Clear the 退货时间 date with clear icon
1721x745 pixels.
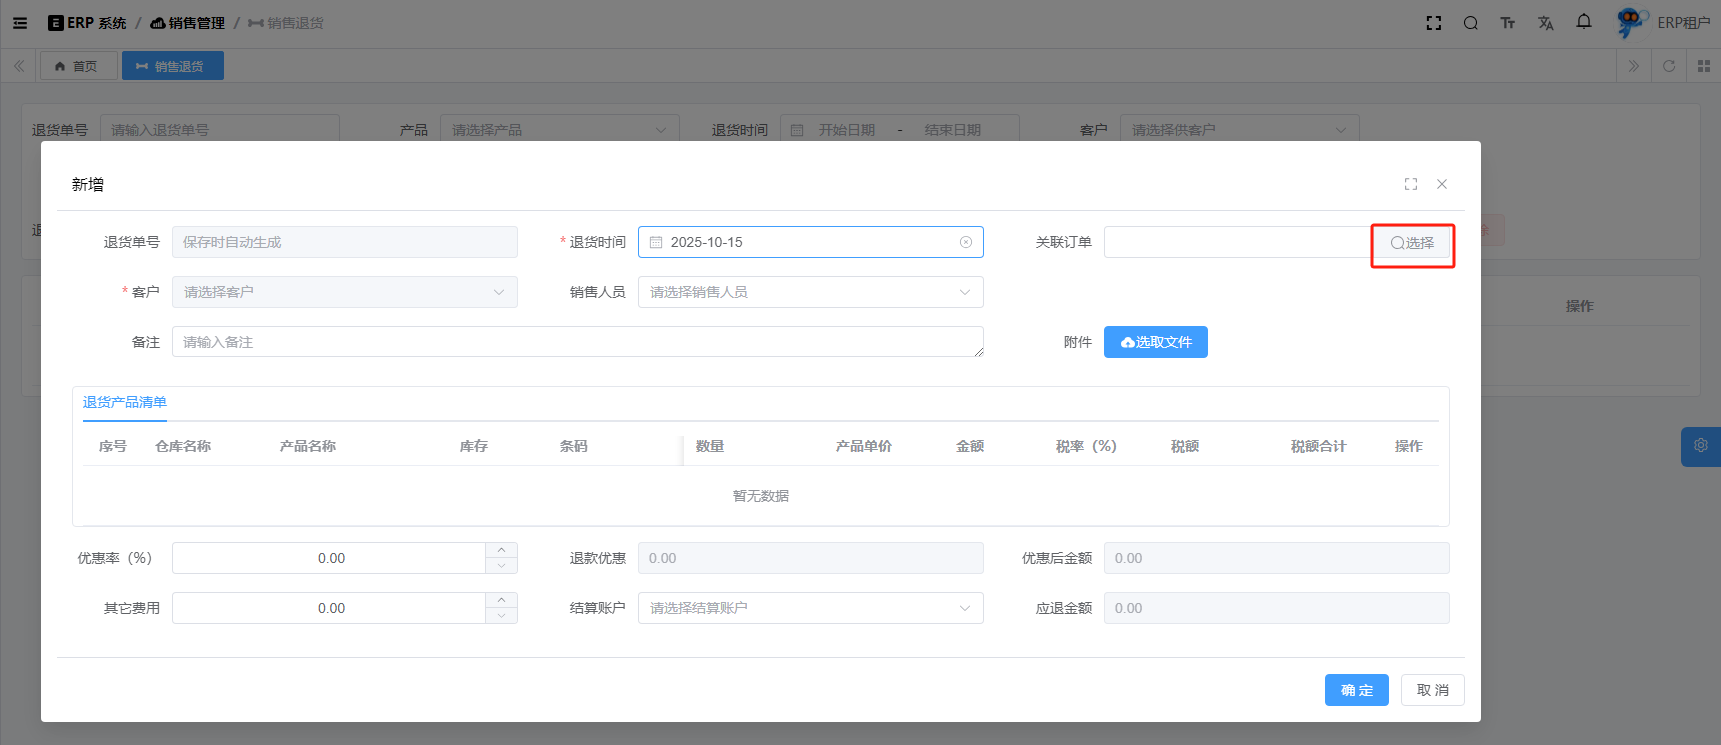click(x=965, y=242)
